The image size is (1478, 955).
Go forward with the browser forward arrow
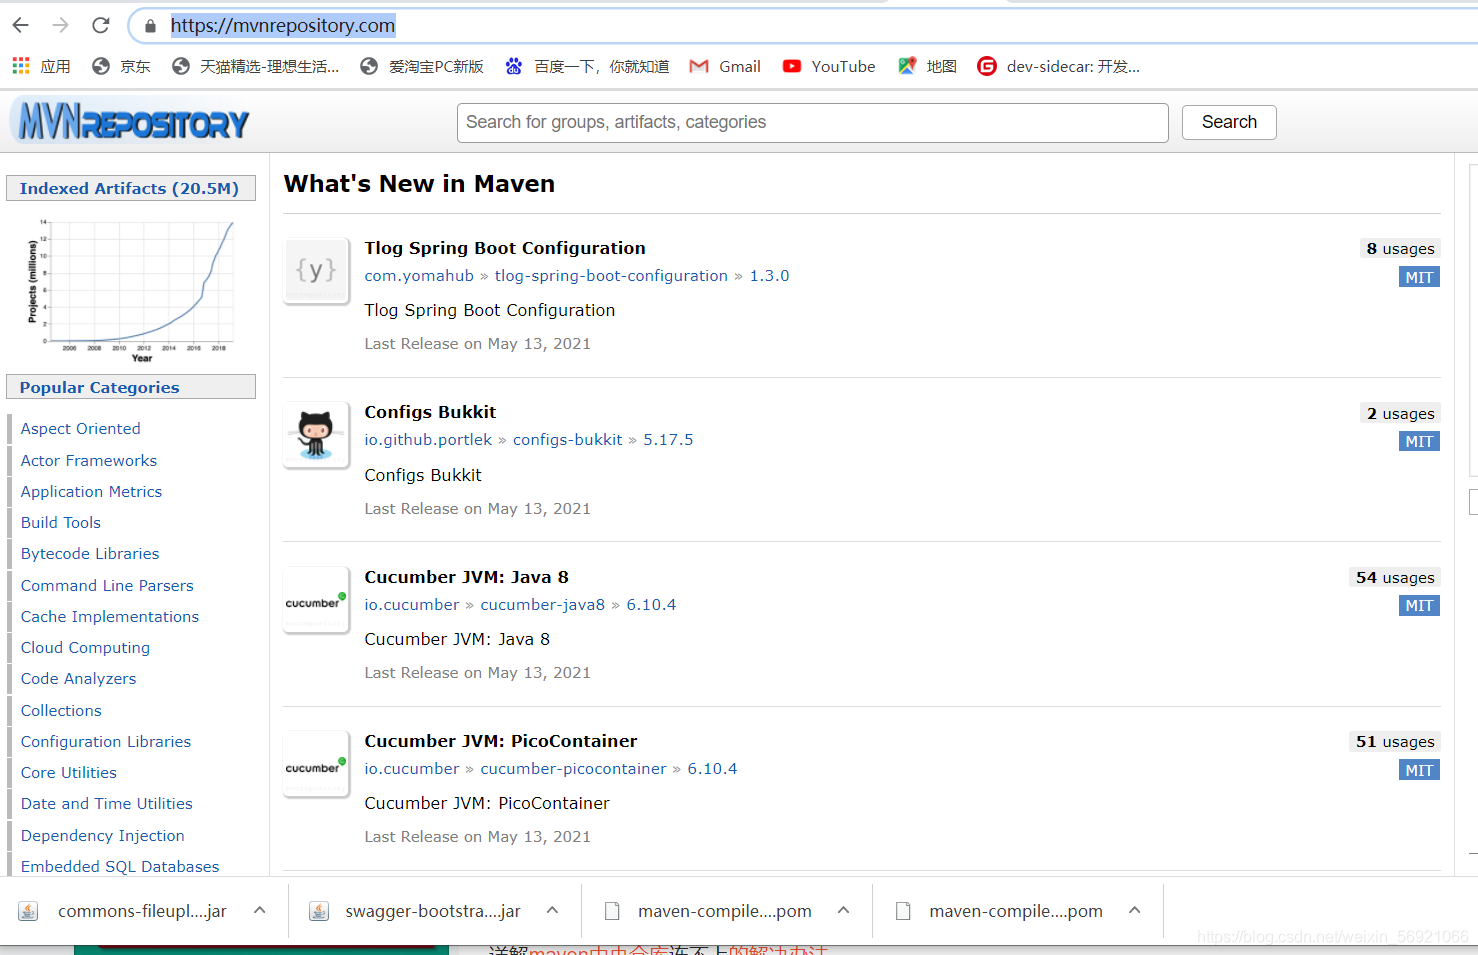61,25
